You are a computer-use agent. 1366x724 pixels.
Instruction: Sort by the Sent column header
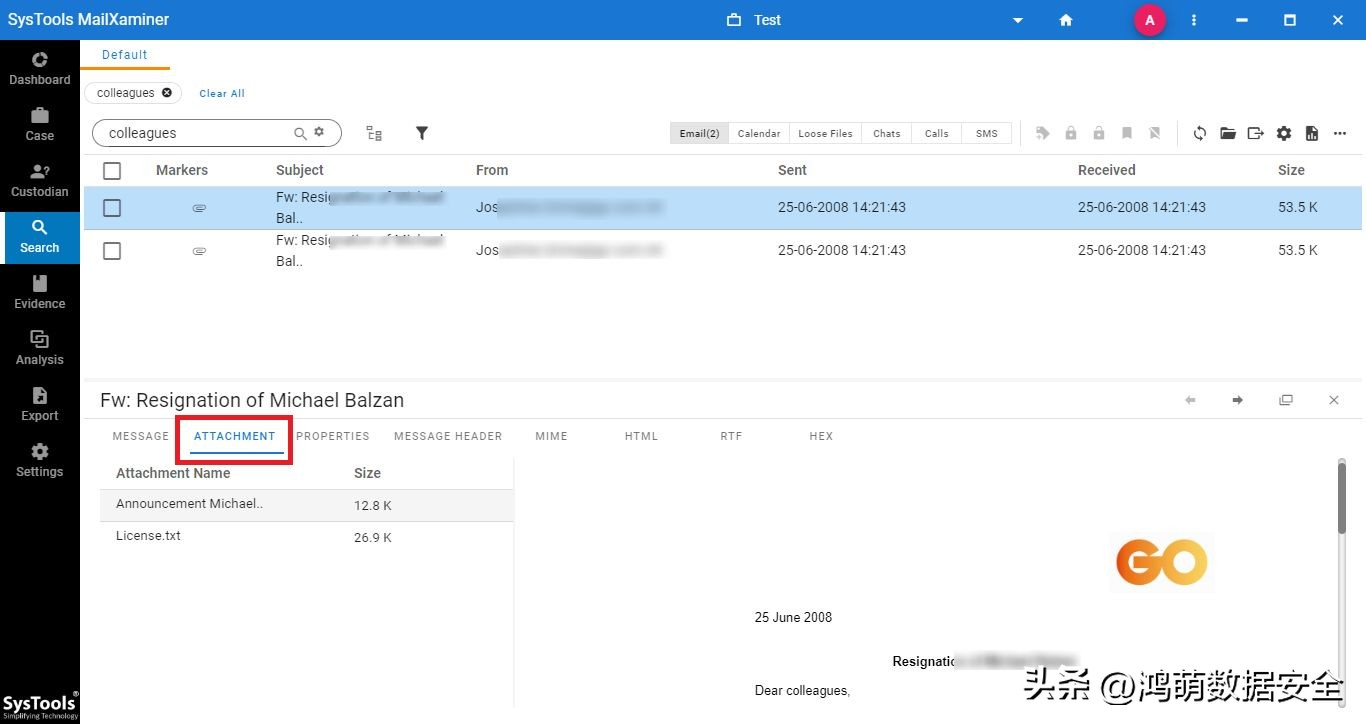coord(792,170)
